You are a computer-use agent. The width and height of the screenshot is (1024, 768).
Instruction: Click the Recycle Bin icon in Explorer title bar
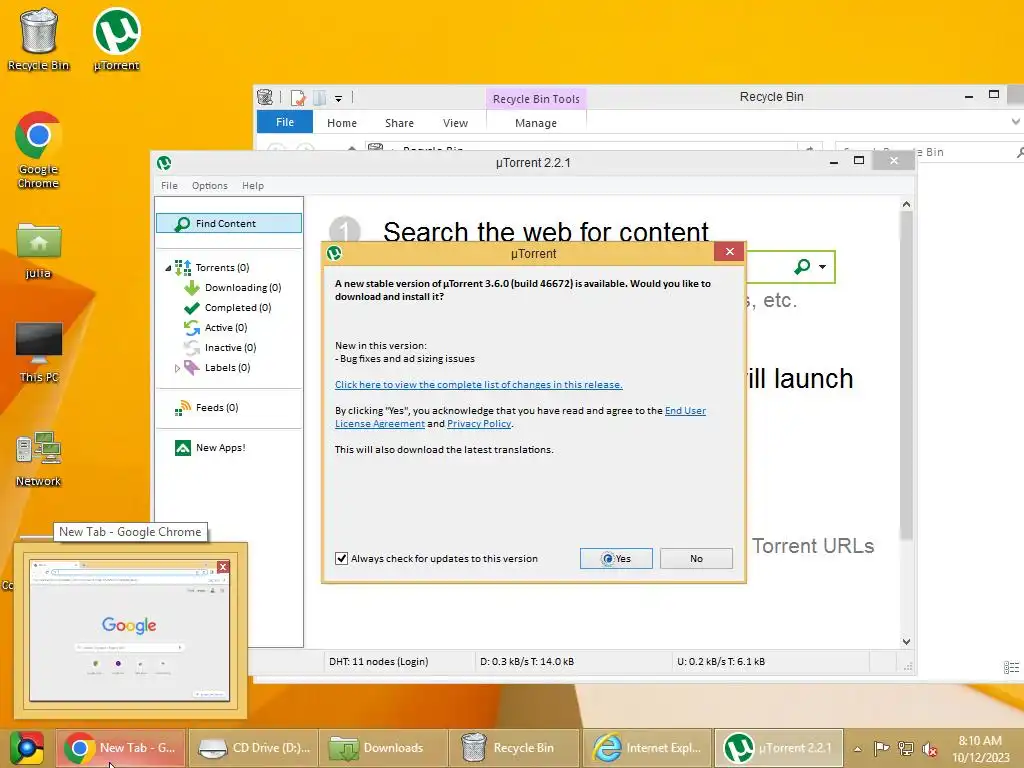pyautogui.click(x=264, y=97)
